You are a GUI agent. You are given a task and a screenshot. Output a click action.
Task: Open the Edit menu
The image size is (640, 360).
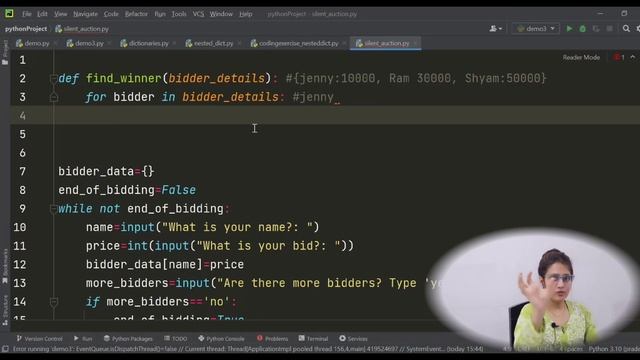coord(42,14)
